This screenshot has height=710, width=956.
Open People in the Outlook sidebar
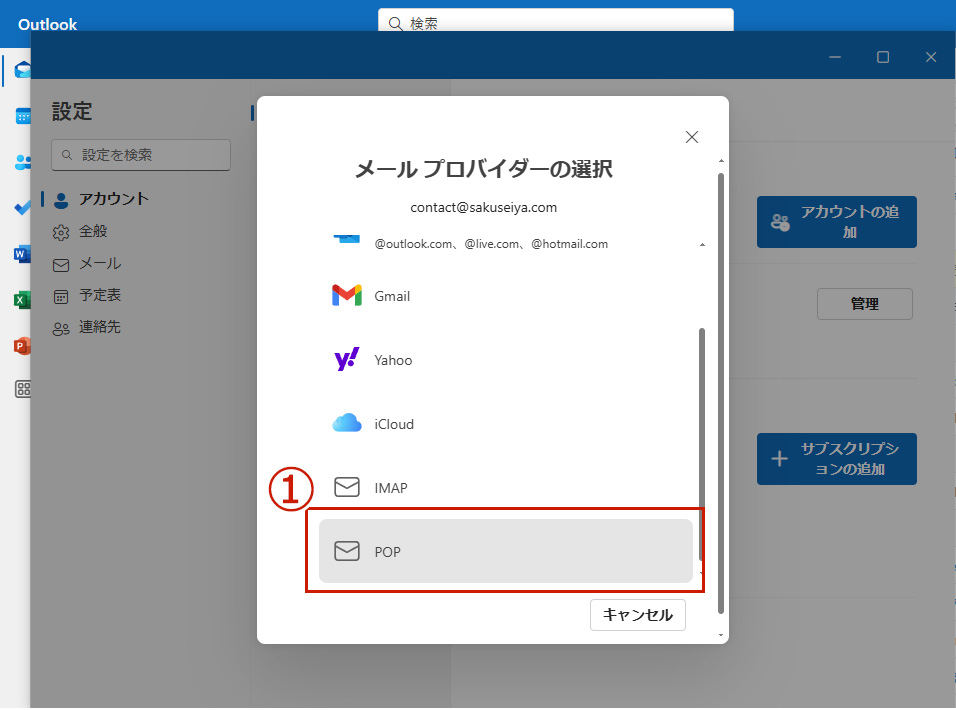click(x=23, y=162)
